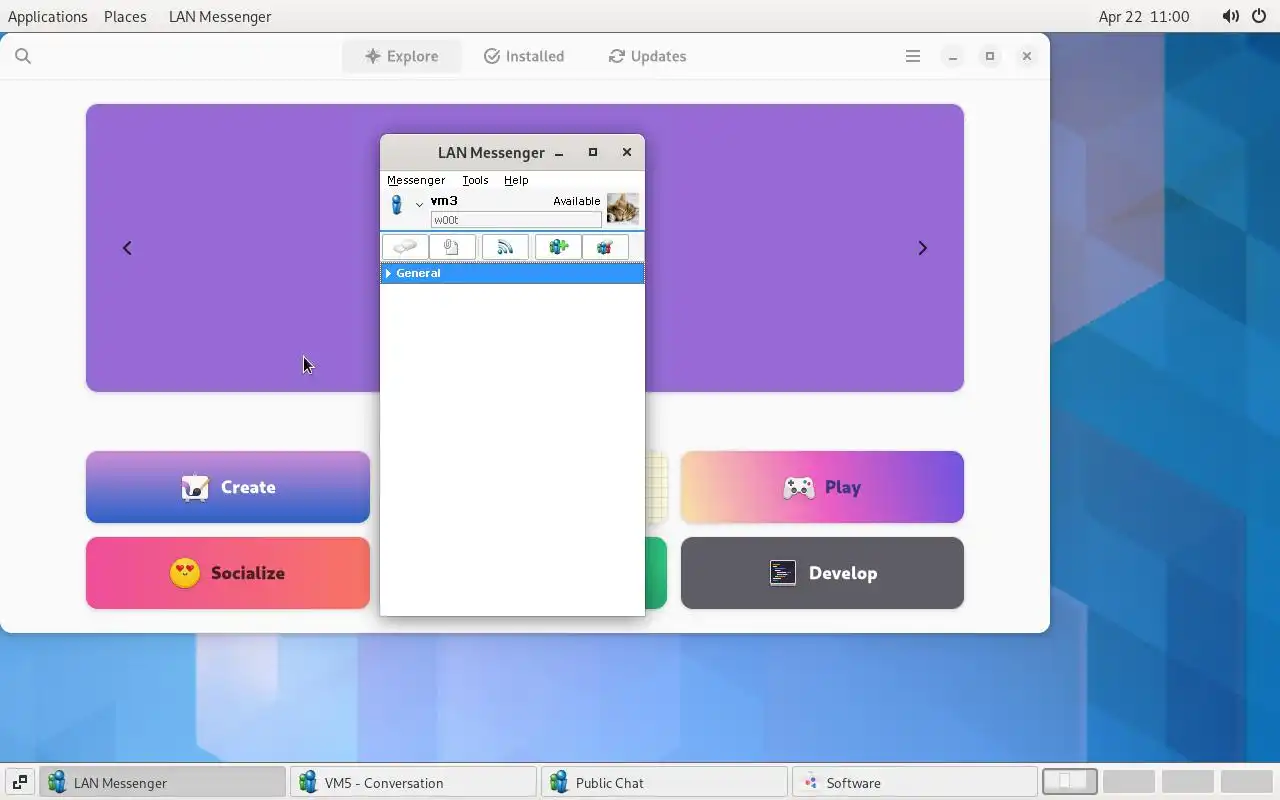Click the public chat people icon

(x=605, y=247)
